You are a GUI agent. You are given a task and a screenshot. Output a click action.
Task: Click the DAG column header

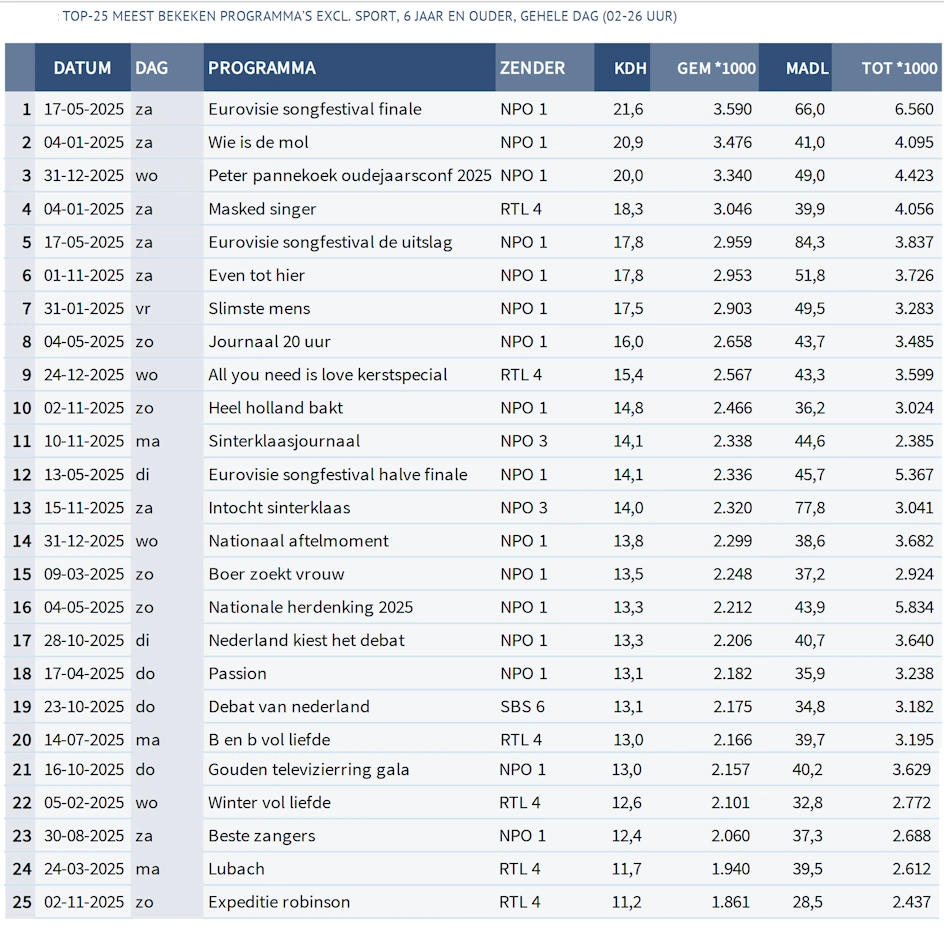(x=152, y=68)
